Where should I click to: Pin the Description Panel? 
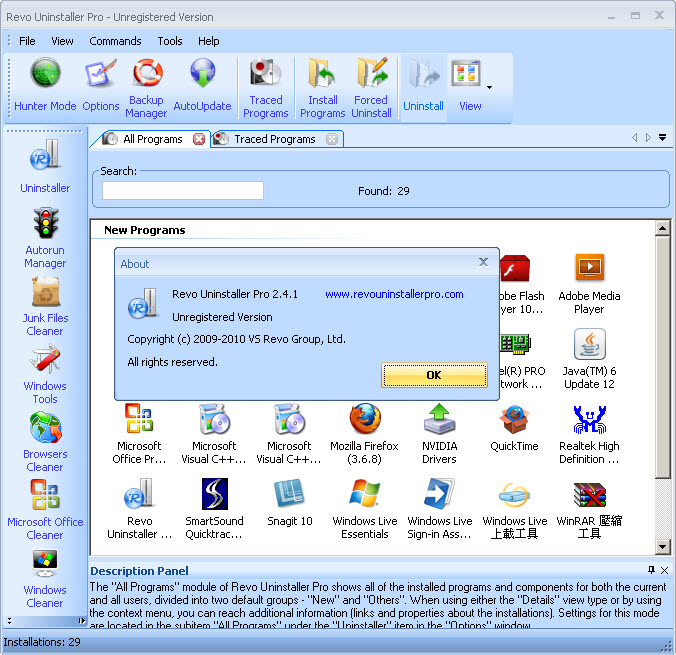tap(651, 570)
